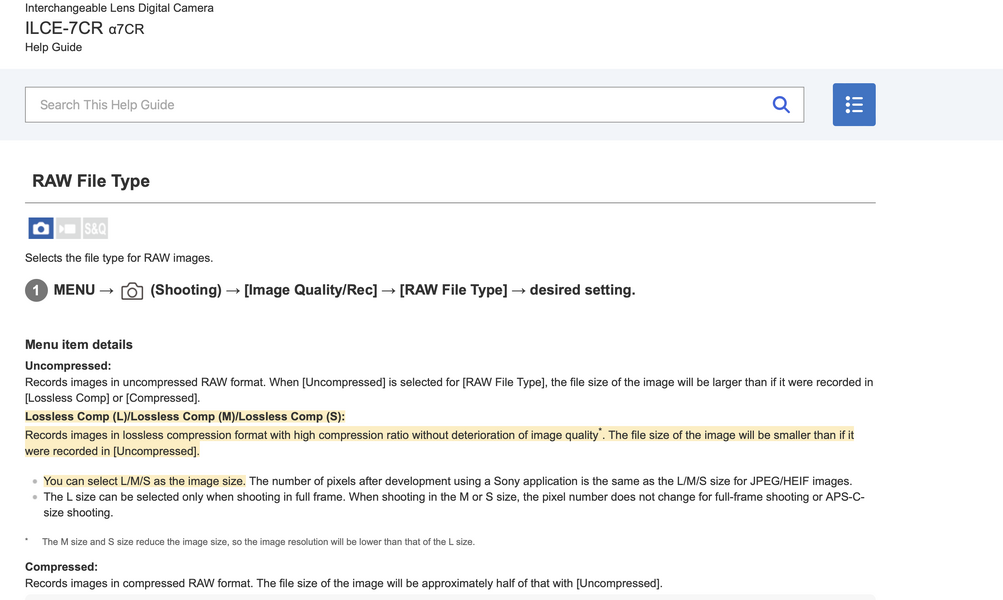Focus the Search This Help Guide field
Image resolution: width=1003 pixels, height=600 pixels.
click(400, 105)
